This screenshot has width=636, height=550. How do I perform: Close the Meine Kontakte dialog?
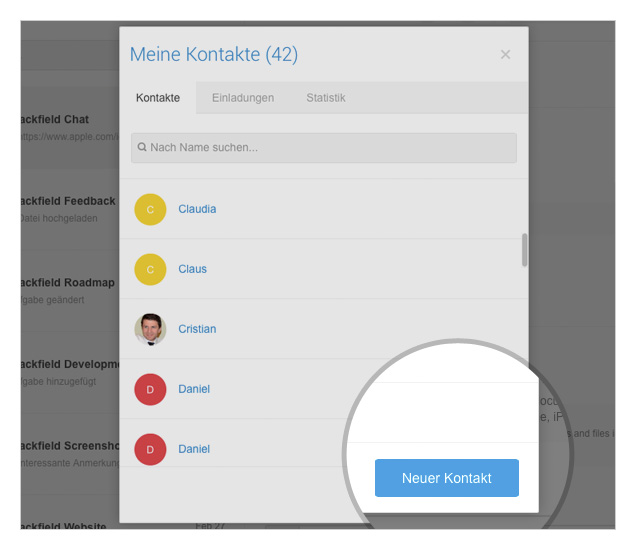point(505,54)
